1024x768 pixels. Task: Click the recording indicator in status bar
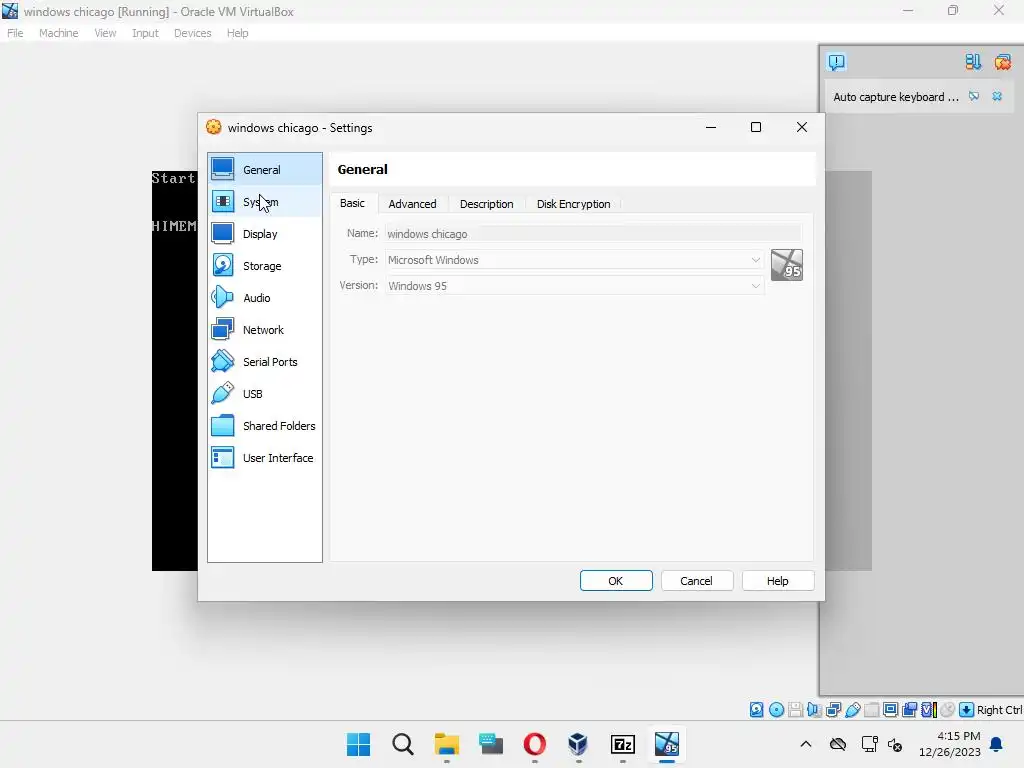(909, 710)
